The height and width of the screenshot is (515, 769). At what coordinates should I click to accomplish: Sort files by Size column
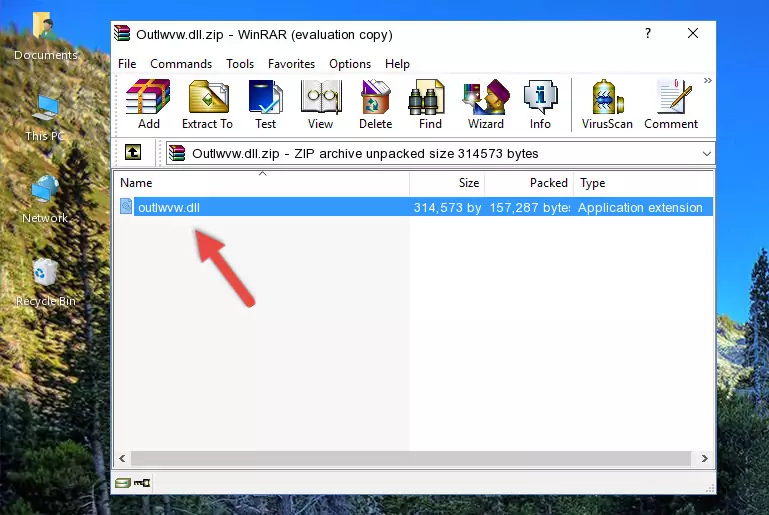447,183
